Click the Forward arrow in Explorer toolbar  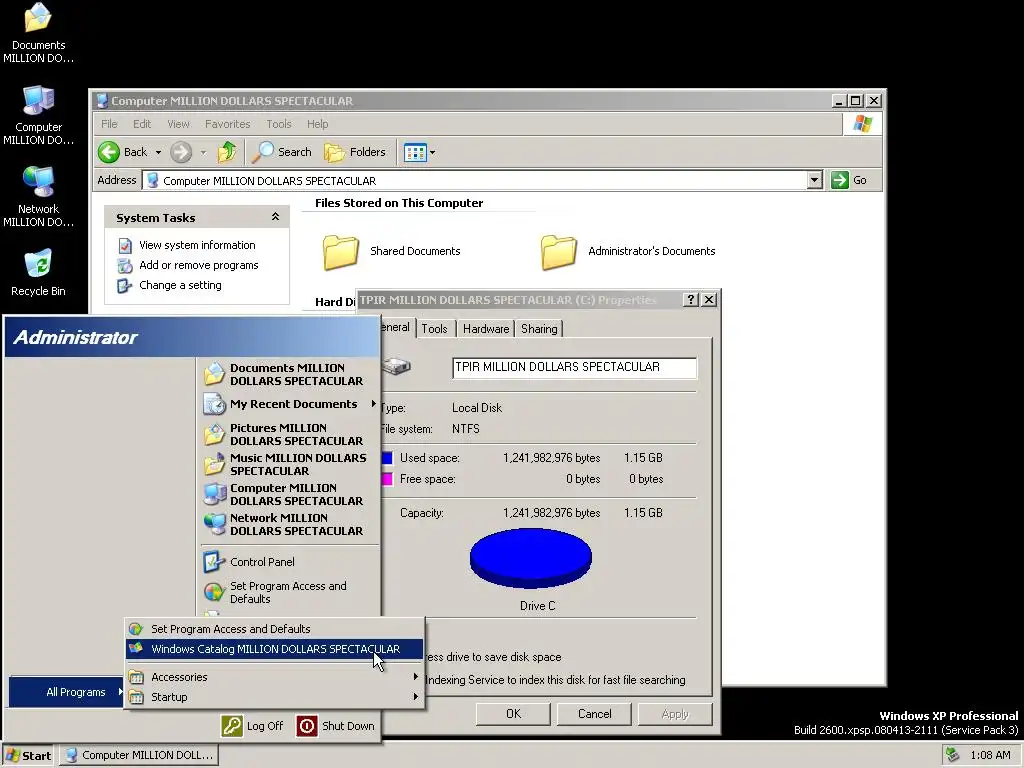pos(181,152)
